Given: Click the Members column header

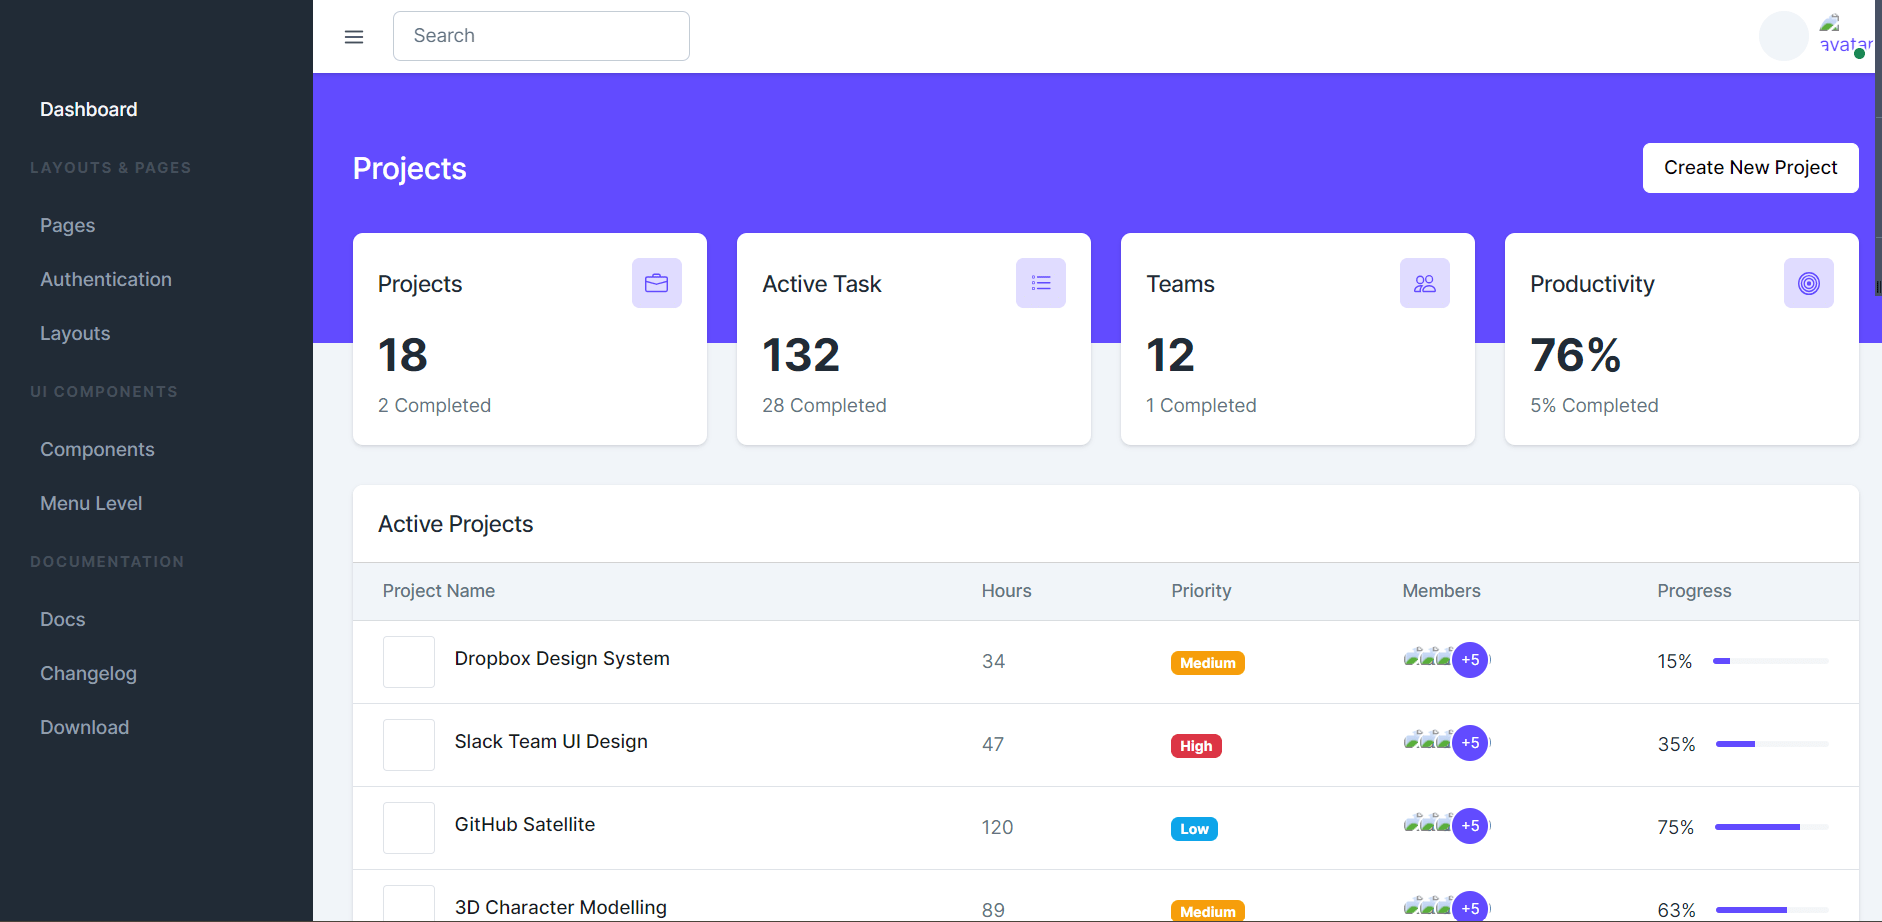Looking at the screenshot, I should tap(1441, 591).
